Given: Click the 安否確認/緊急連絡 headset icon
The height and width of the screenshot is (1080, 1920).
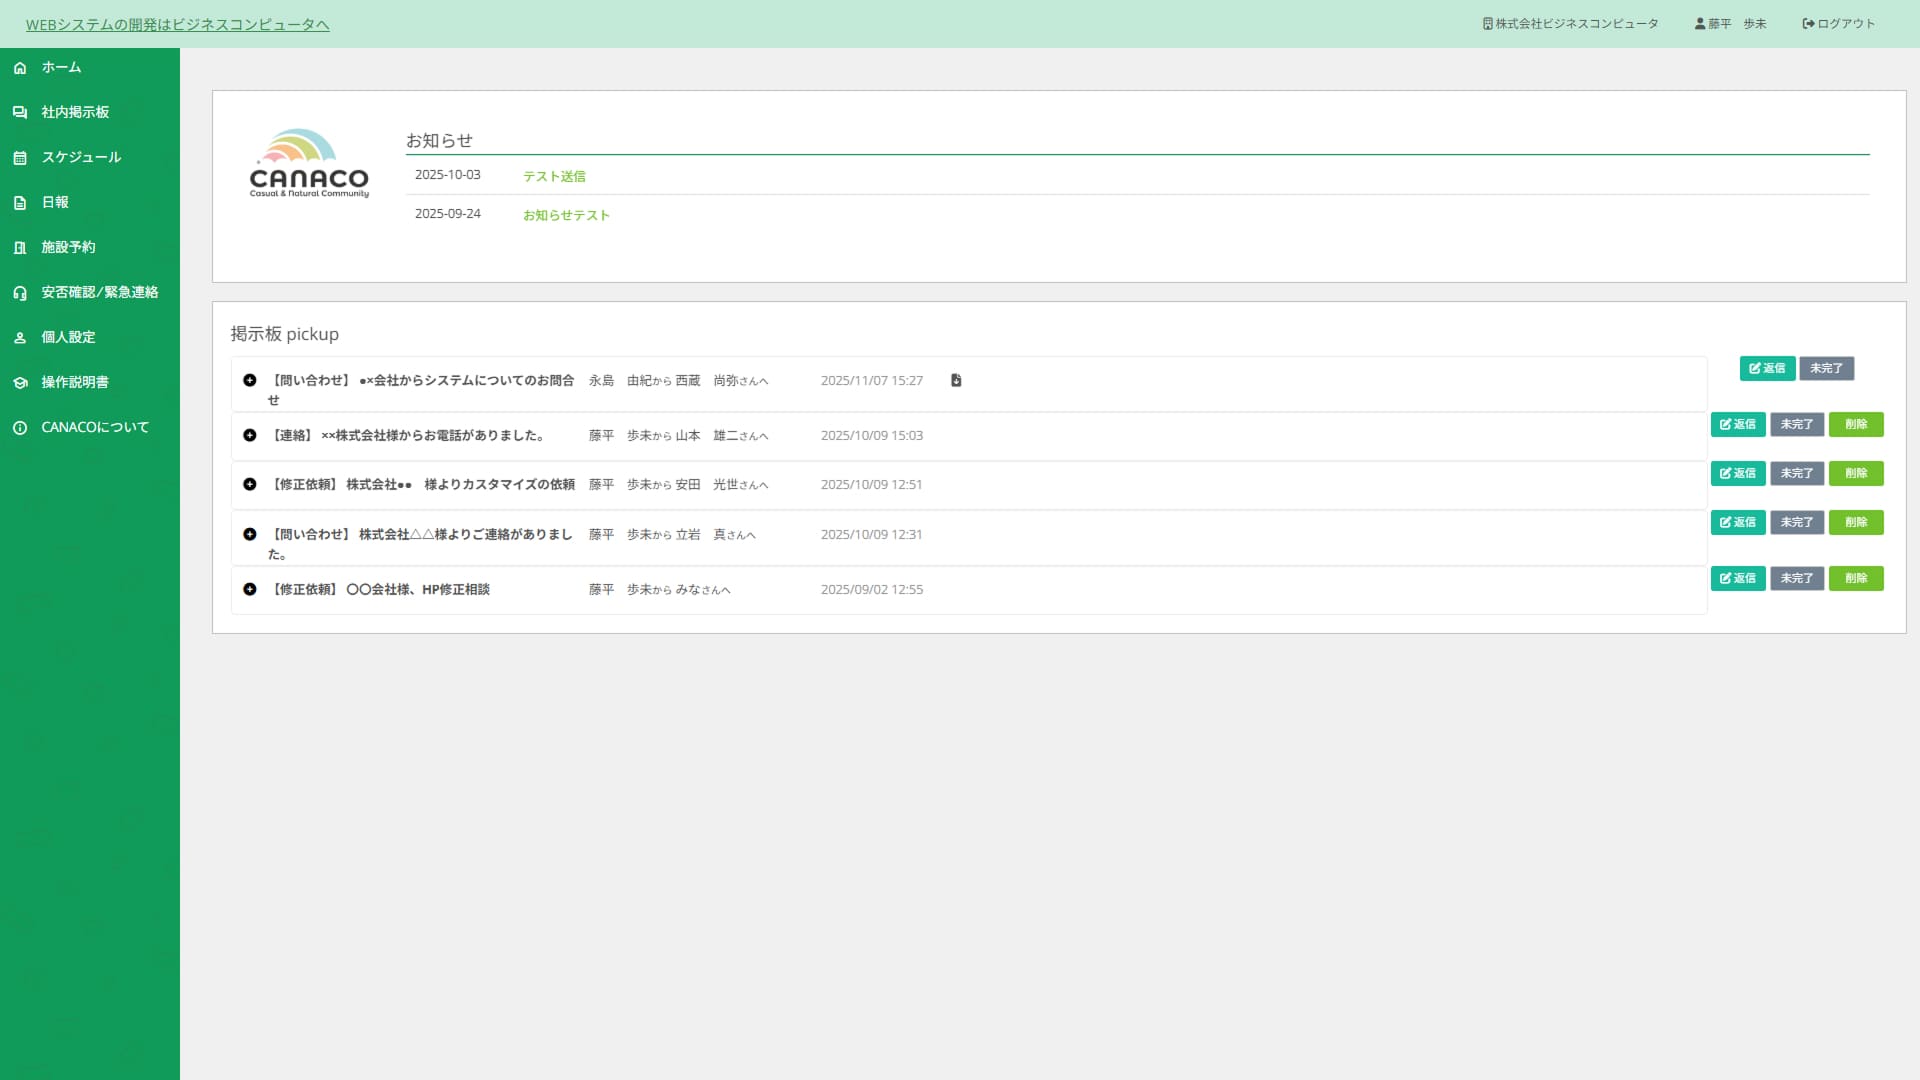Looking at the screenshot, I should [x=20, y=293].
